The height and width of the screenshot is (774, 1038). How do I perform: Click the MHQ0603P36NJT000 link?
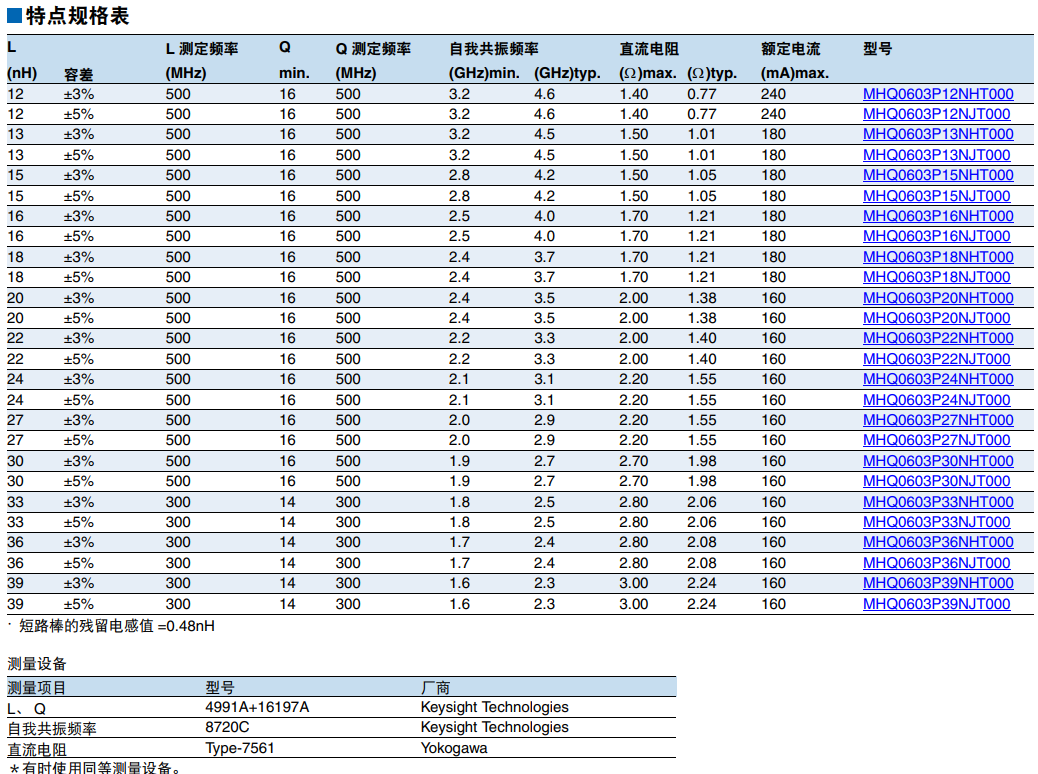click(937, 563)
